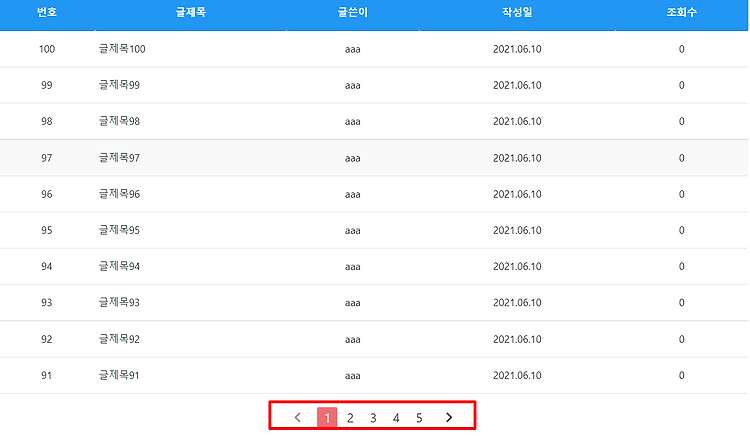Open post titled 글제목99
The width and height of the screenshot is (750, 436).
(119, 85)
